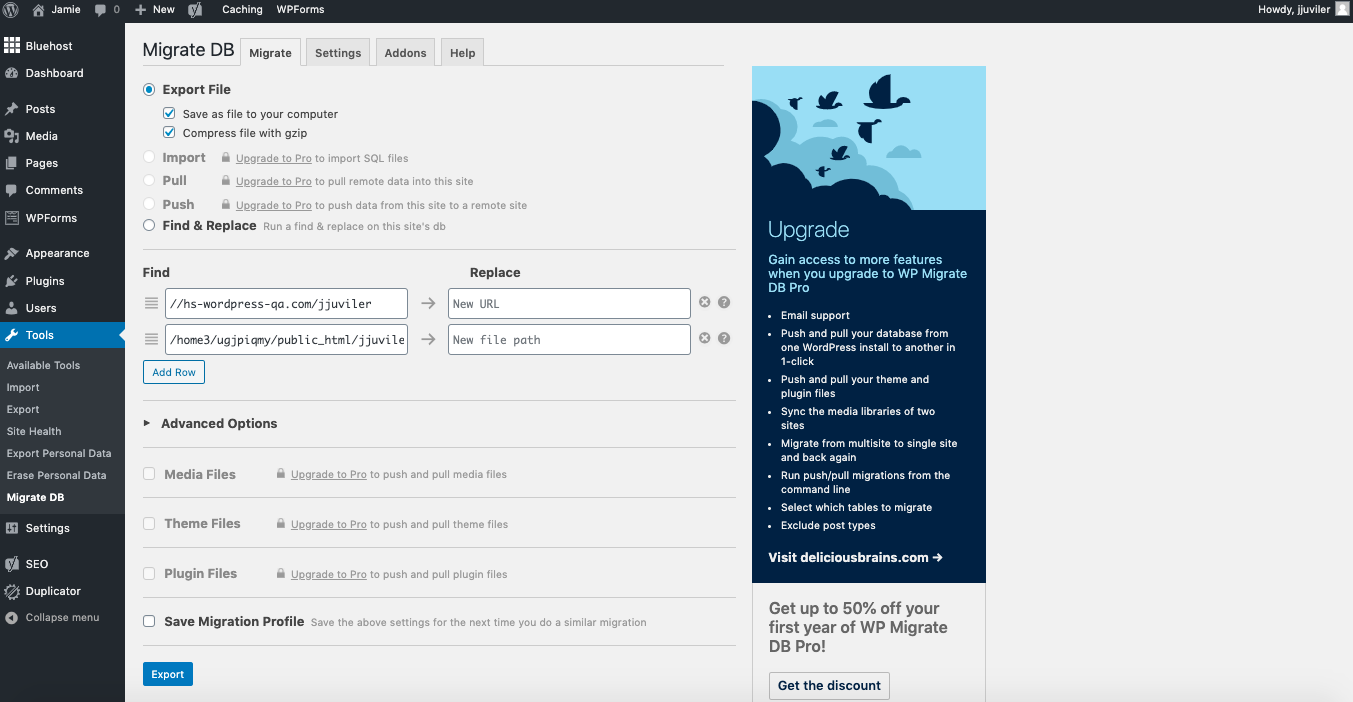The image size is (1353, 702).
Task: Click the find field containing //hs-wordpress-qa.com/jjuviler
Action: coord(287,303)
